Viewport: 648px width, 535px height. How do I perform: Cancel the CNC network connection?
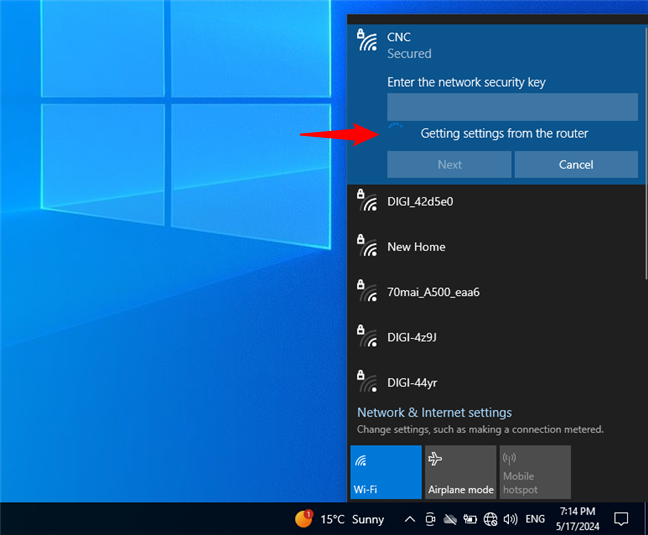pyautogui.click(x=576, y=164)
